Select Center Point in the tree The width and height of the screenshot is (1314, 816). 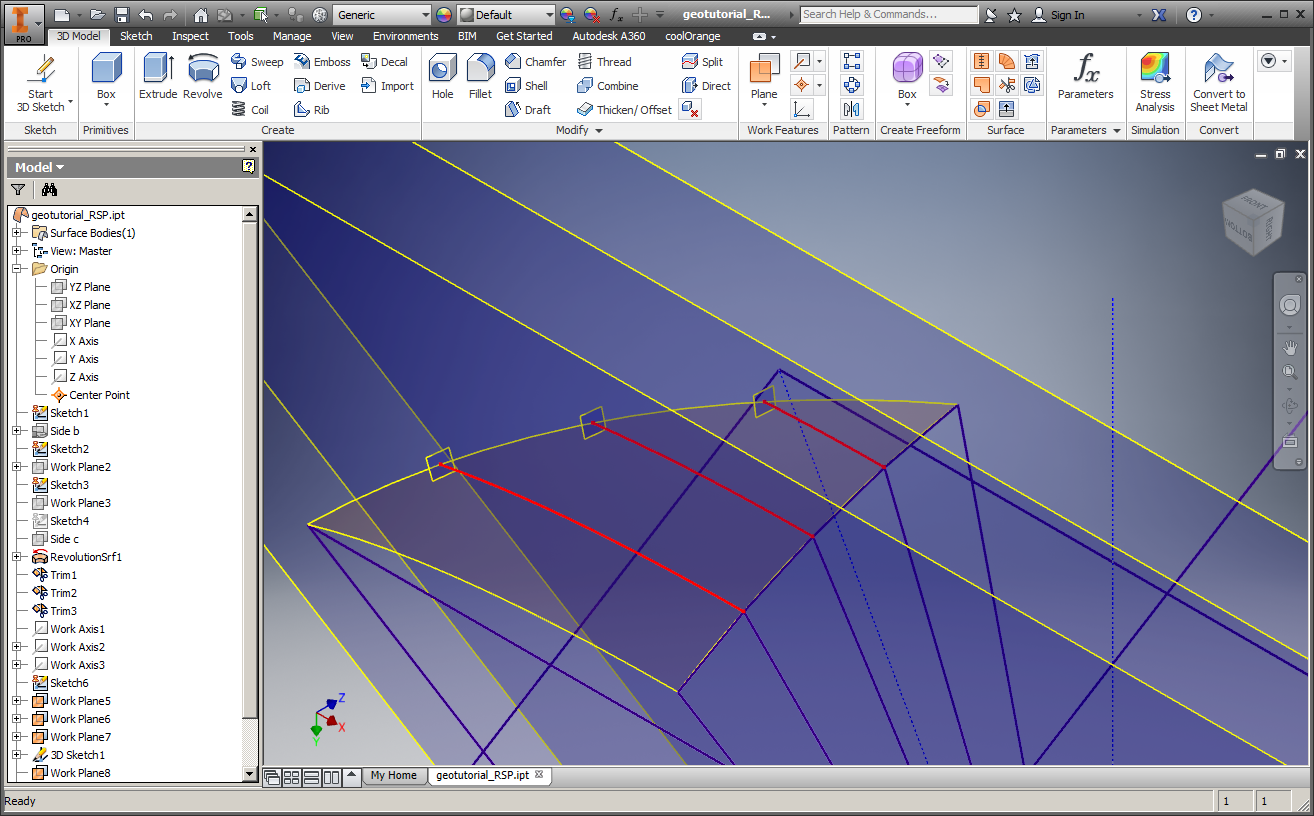coord(90,395)
